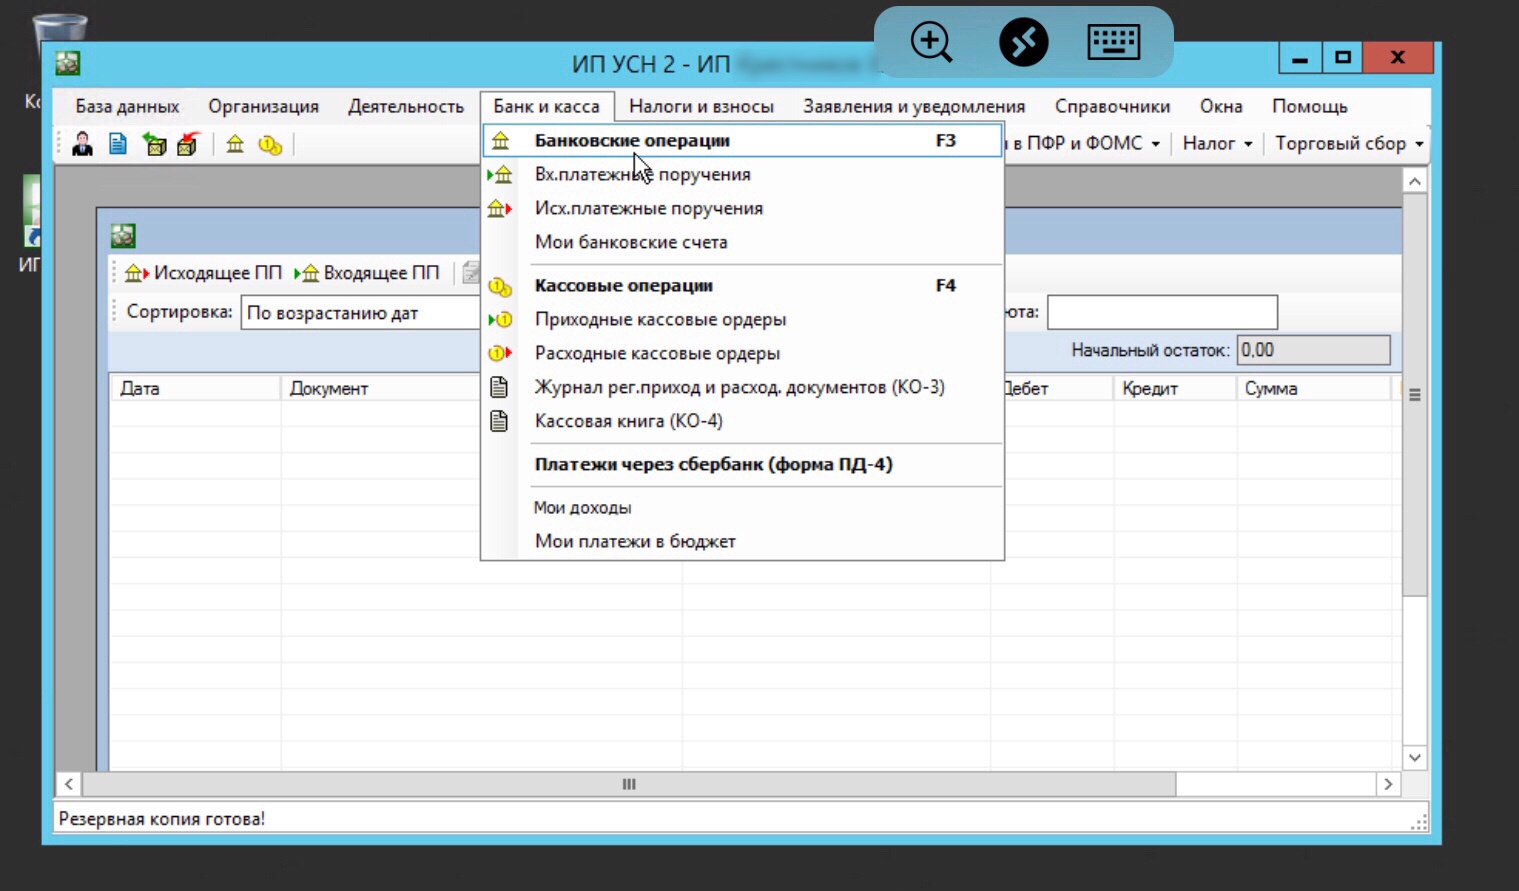Click the icon beside Расходные кассовые ордеры
1519x891 pixels.
(x=500, y=353)
